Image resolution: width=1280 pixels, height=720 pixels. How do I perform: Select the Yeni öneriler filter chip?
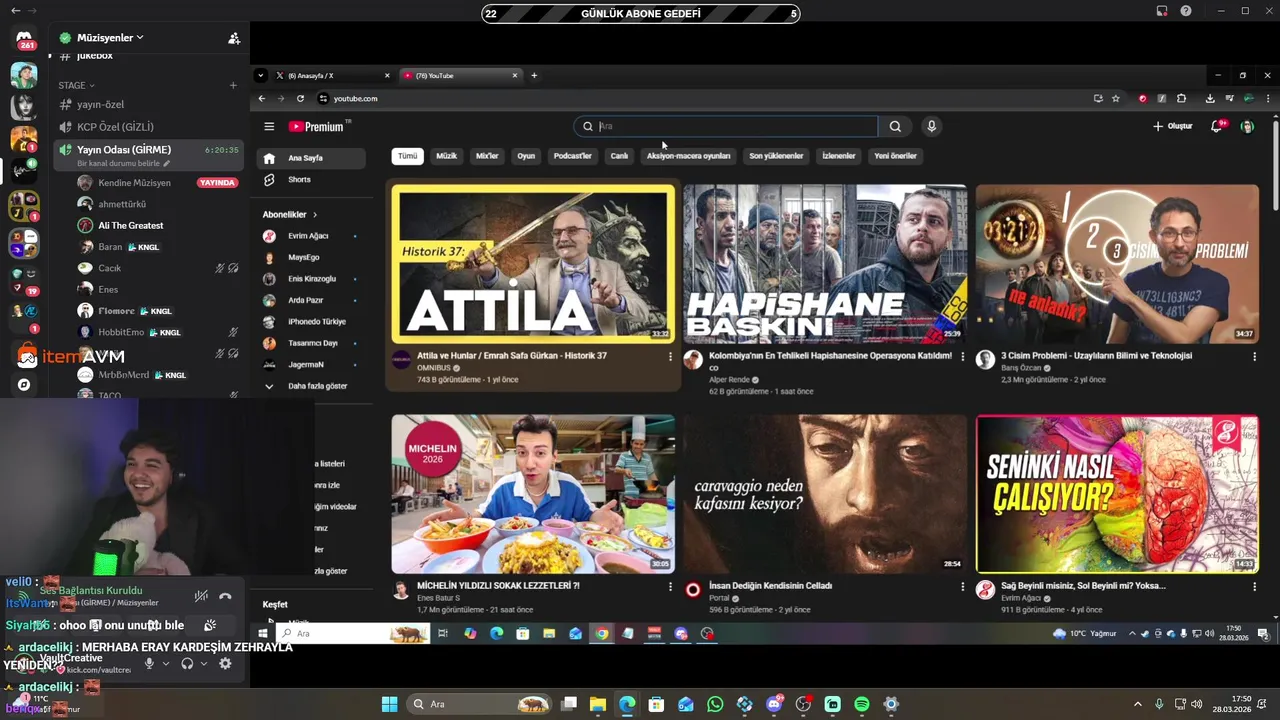(896, 156)
